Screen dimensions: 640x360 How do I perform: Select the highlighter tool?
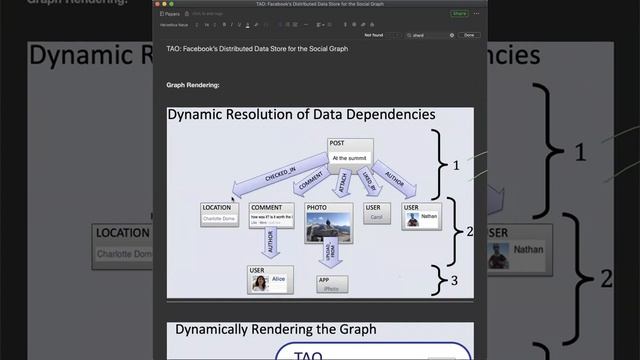(x=257, y=25)
